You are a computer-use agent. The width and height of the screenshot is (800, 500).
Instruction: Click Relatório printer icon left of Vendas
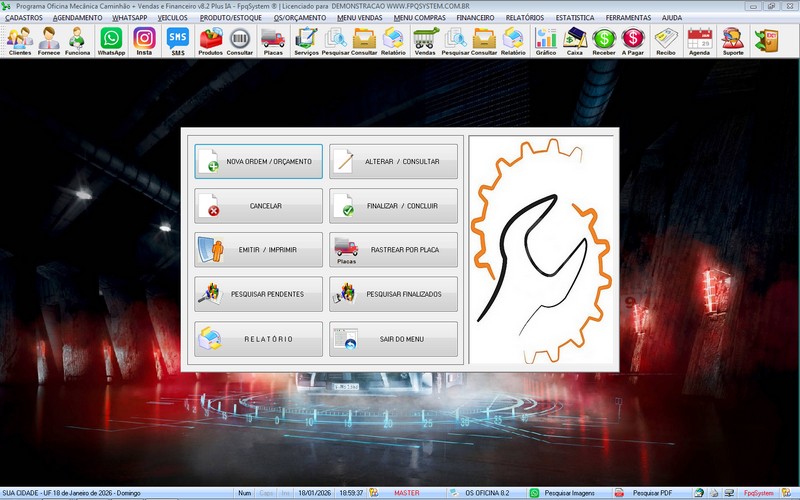click(x=393, y=41)
